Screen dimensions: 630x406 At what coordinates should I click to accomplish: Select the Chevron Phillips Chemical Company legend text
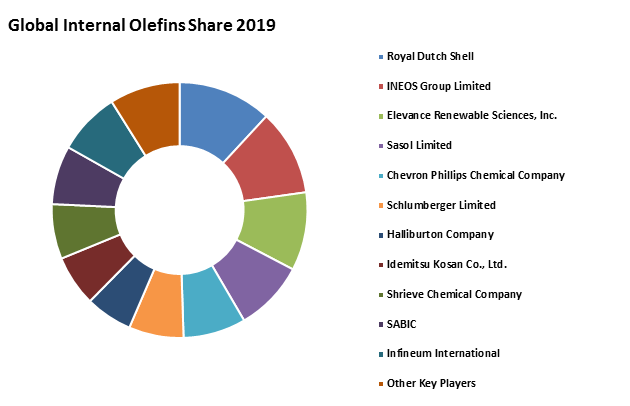click(x=476, y=175)
